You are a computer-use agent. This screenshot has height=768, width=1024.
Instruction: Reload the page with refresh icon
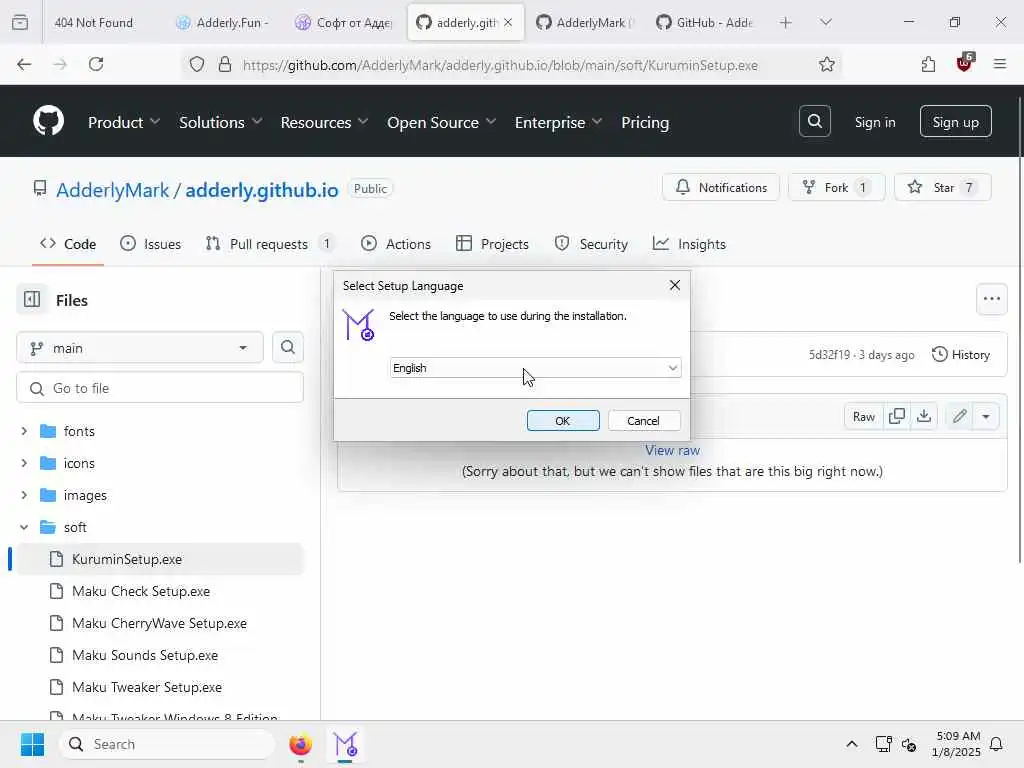tap(96, 64)
